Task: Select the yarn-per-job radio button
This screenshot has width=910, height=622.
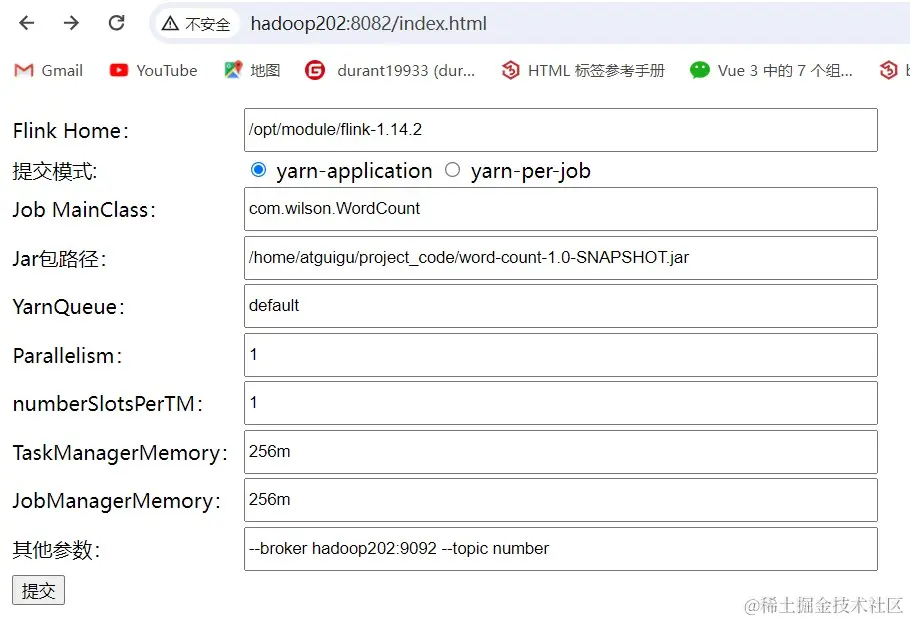Action: pyautogui.click(x=452, y=169)
